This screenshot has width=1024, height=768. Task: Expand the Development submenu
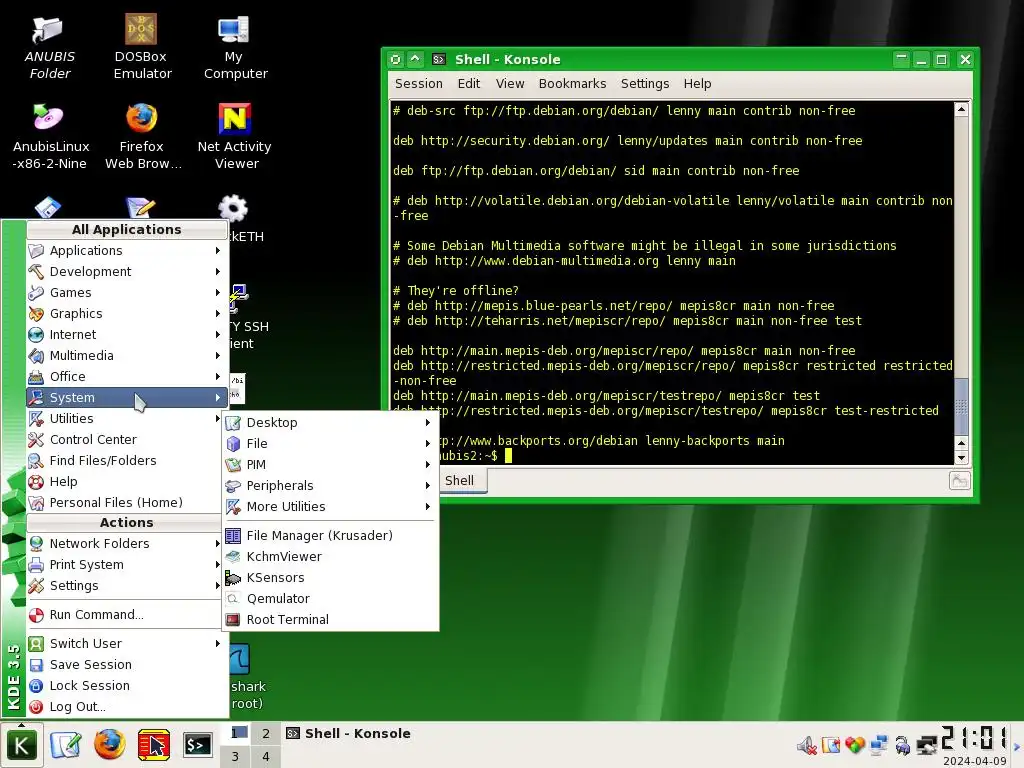[126, 271]
